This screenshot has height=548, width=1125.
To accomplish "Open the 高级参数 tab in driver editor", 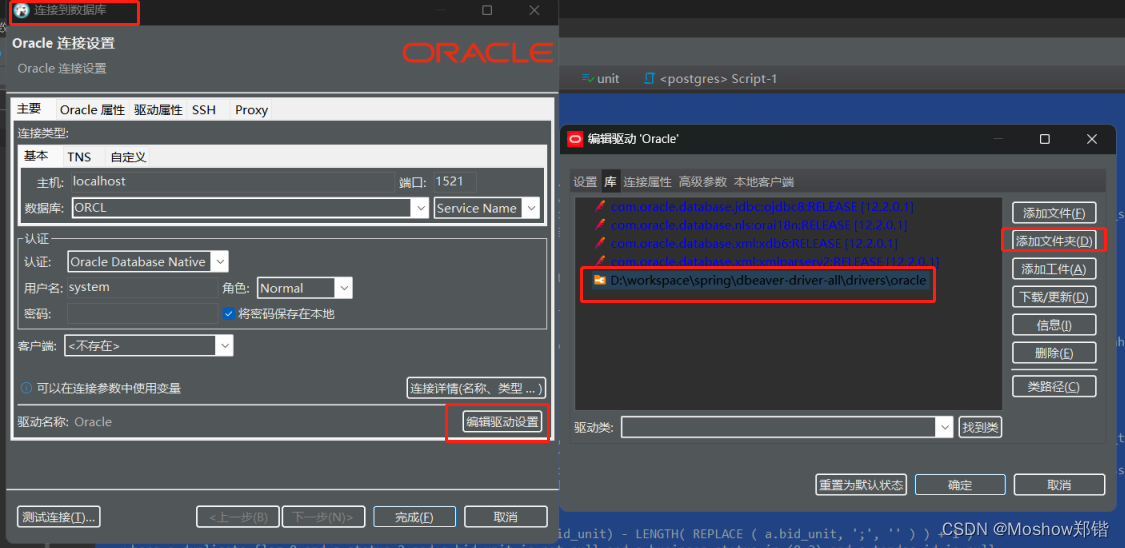I will point(703,181).
